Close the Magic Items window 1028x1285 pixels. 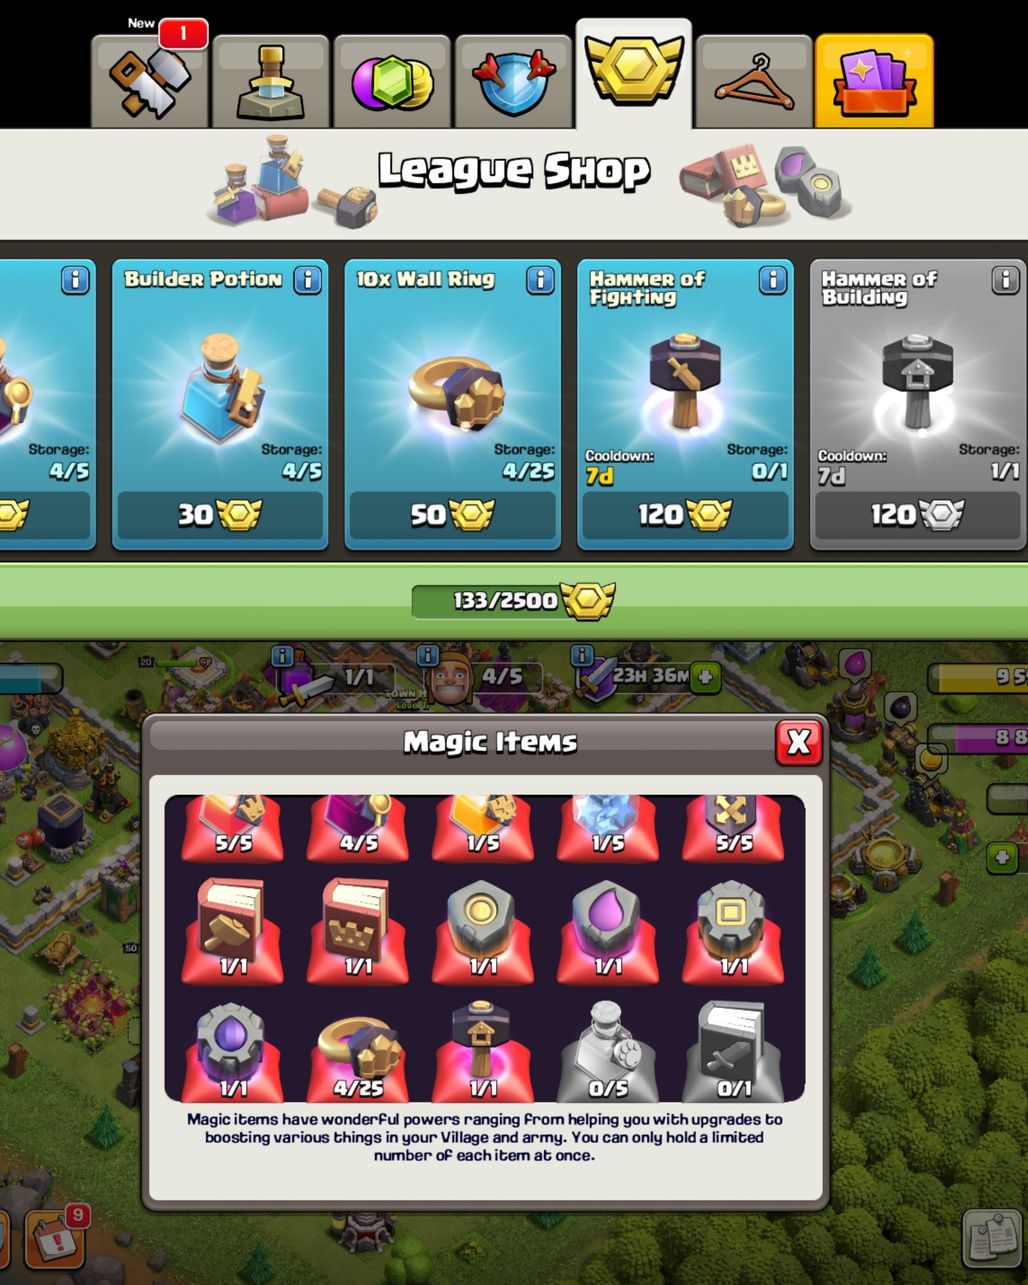pyautogui.click(x=798, y=742)
